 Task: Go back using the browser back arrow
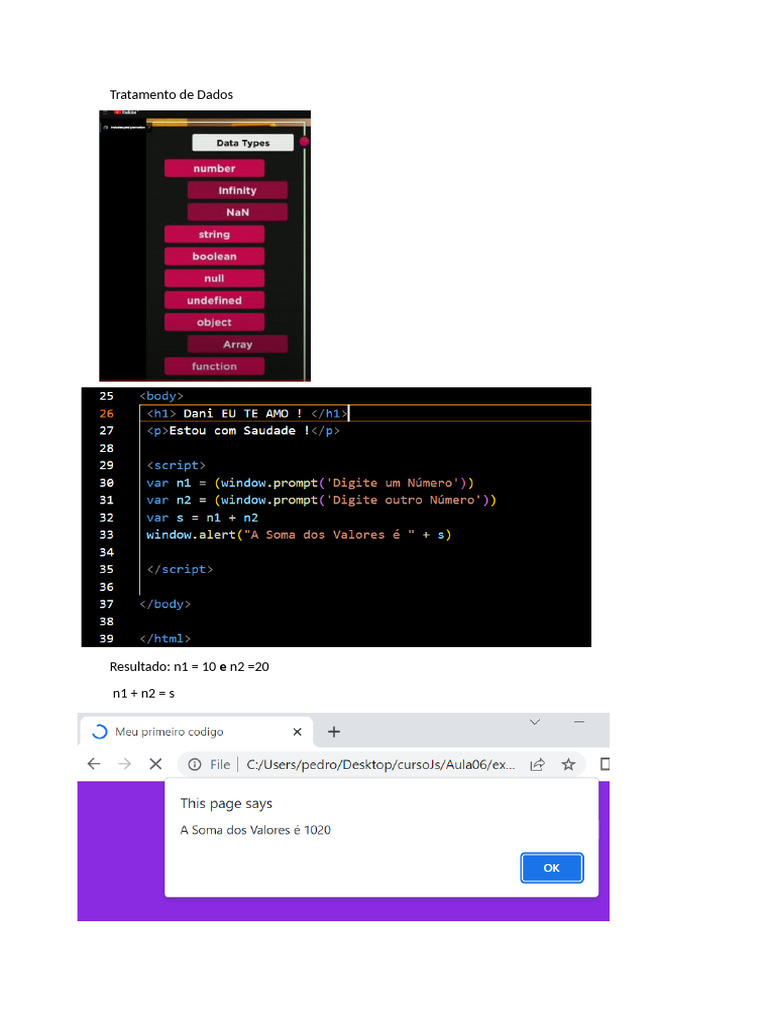coord(94,763)
